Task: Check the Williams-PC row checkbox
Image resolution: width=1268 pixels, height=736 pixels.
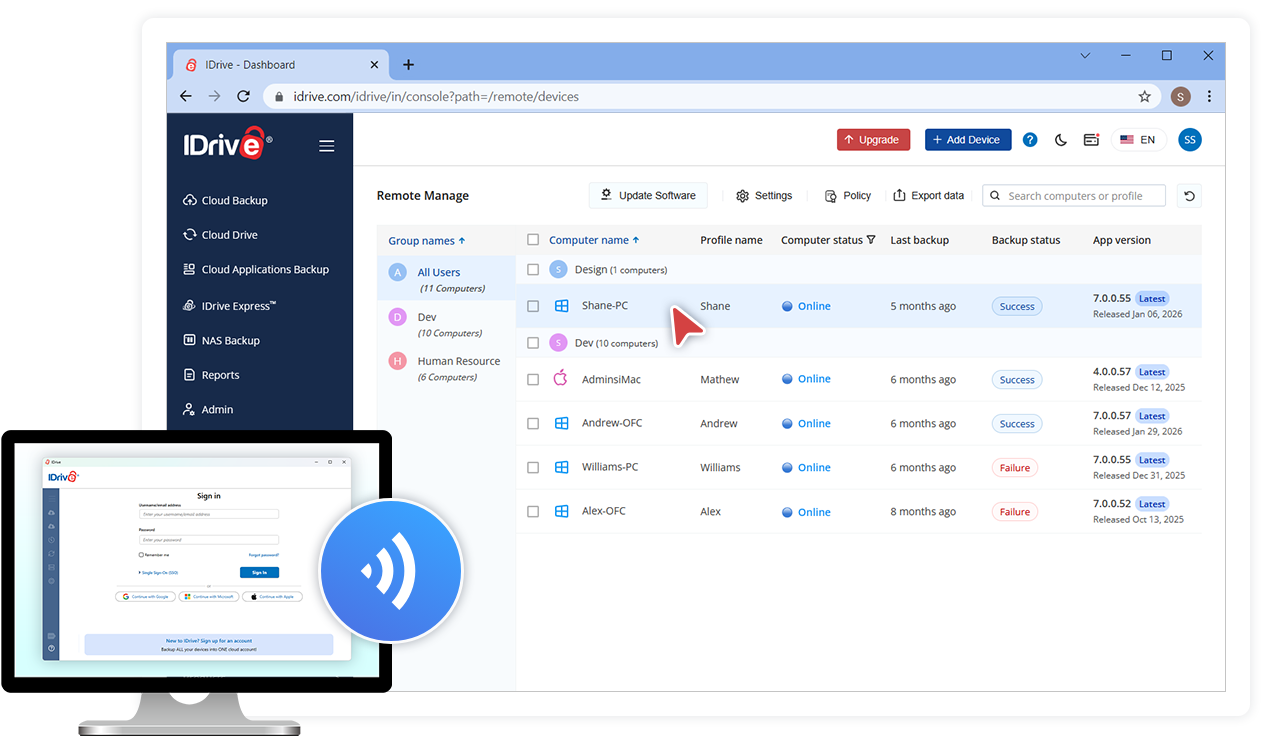Action: coord(533,467)
